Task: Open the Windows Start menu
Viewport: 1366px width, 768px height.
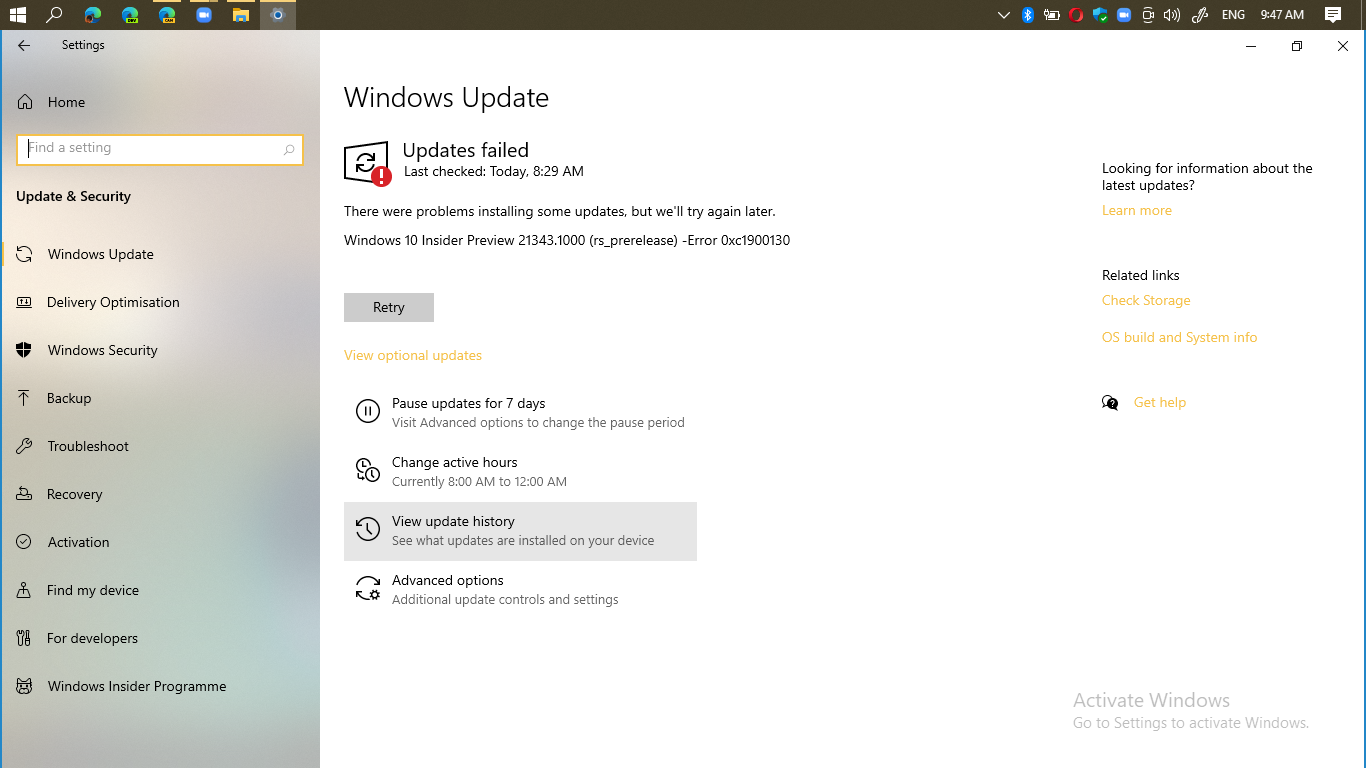Action: tap(17, 15)
